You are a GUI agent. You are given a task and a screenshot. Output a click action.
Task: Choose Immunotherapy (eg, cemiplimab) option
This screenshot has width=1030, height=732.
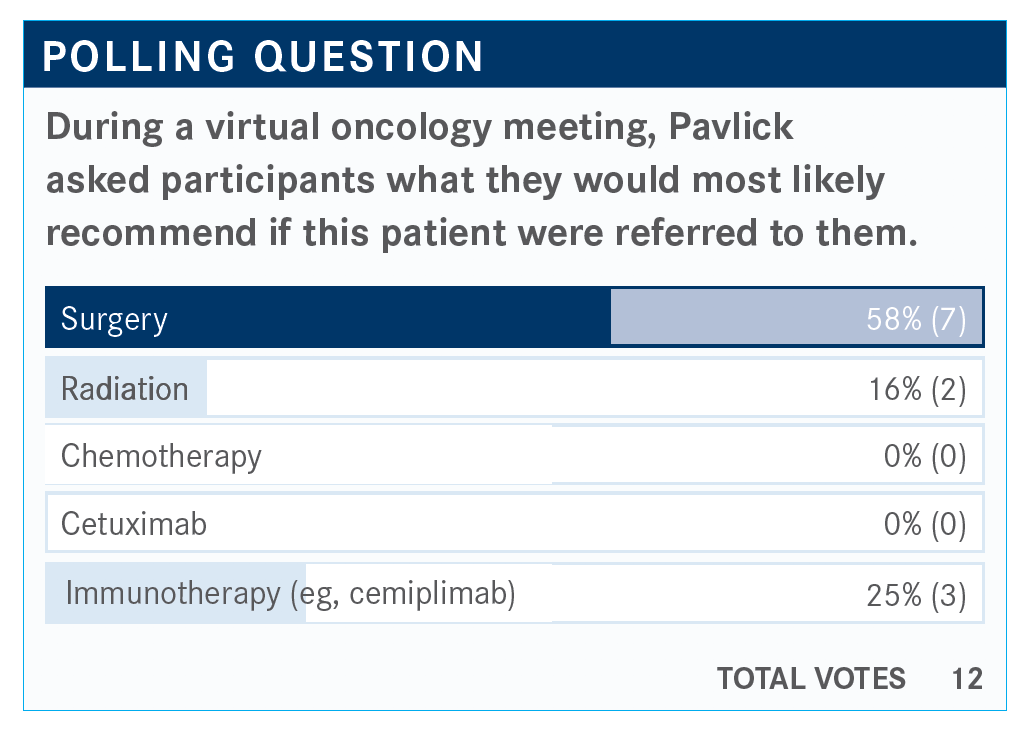click(290, 594)
